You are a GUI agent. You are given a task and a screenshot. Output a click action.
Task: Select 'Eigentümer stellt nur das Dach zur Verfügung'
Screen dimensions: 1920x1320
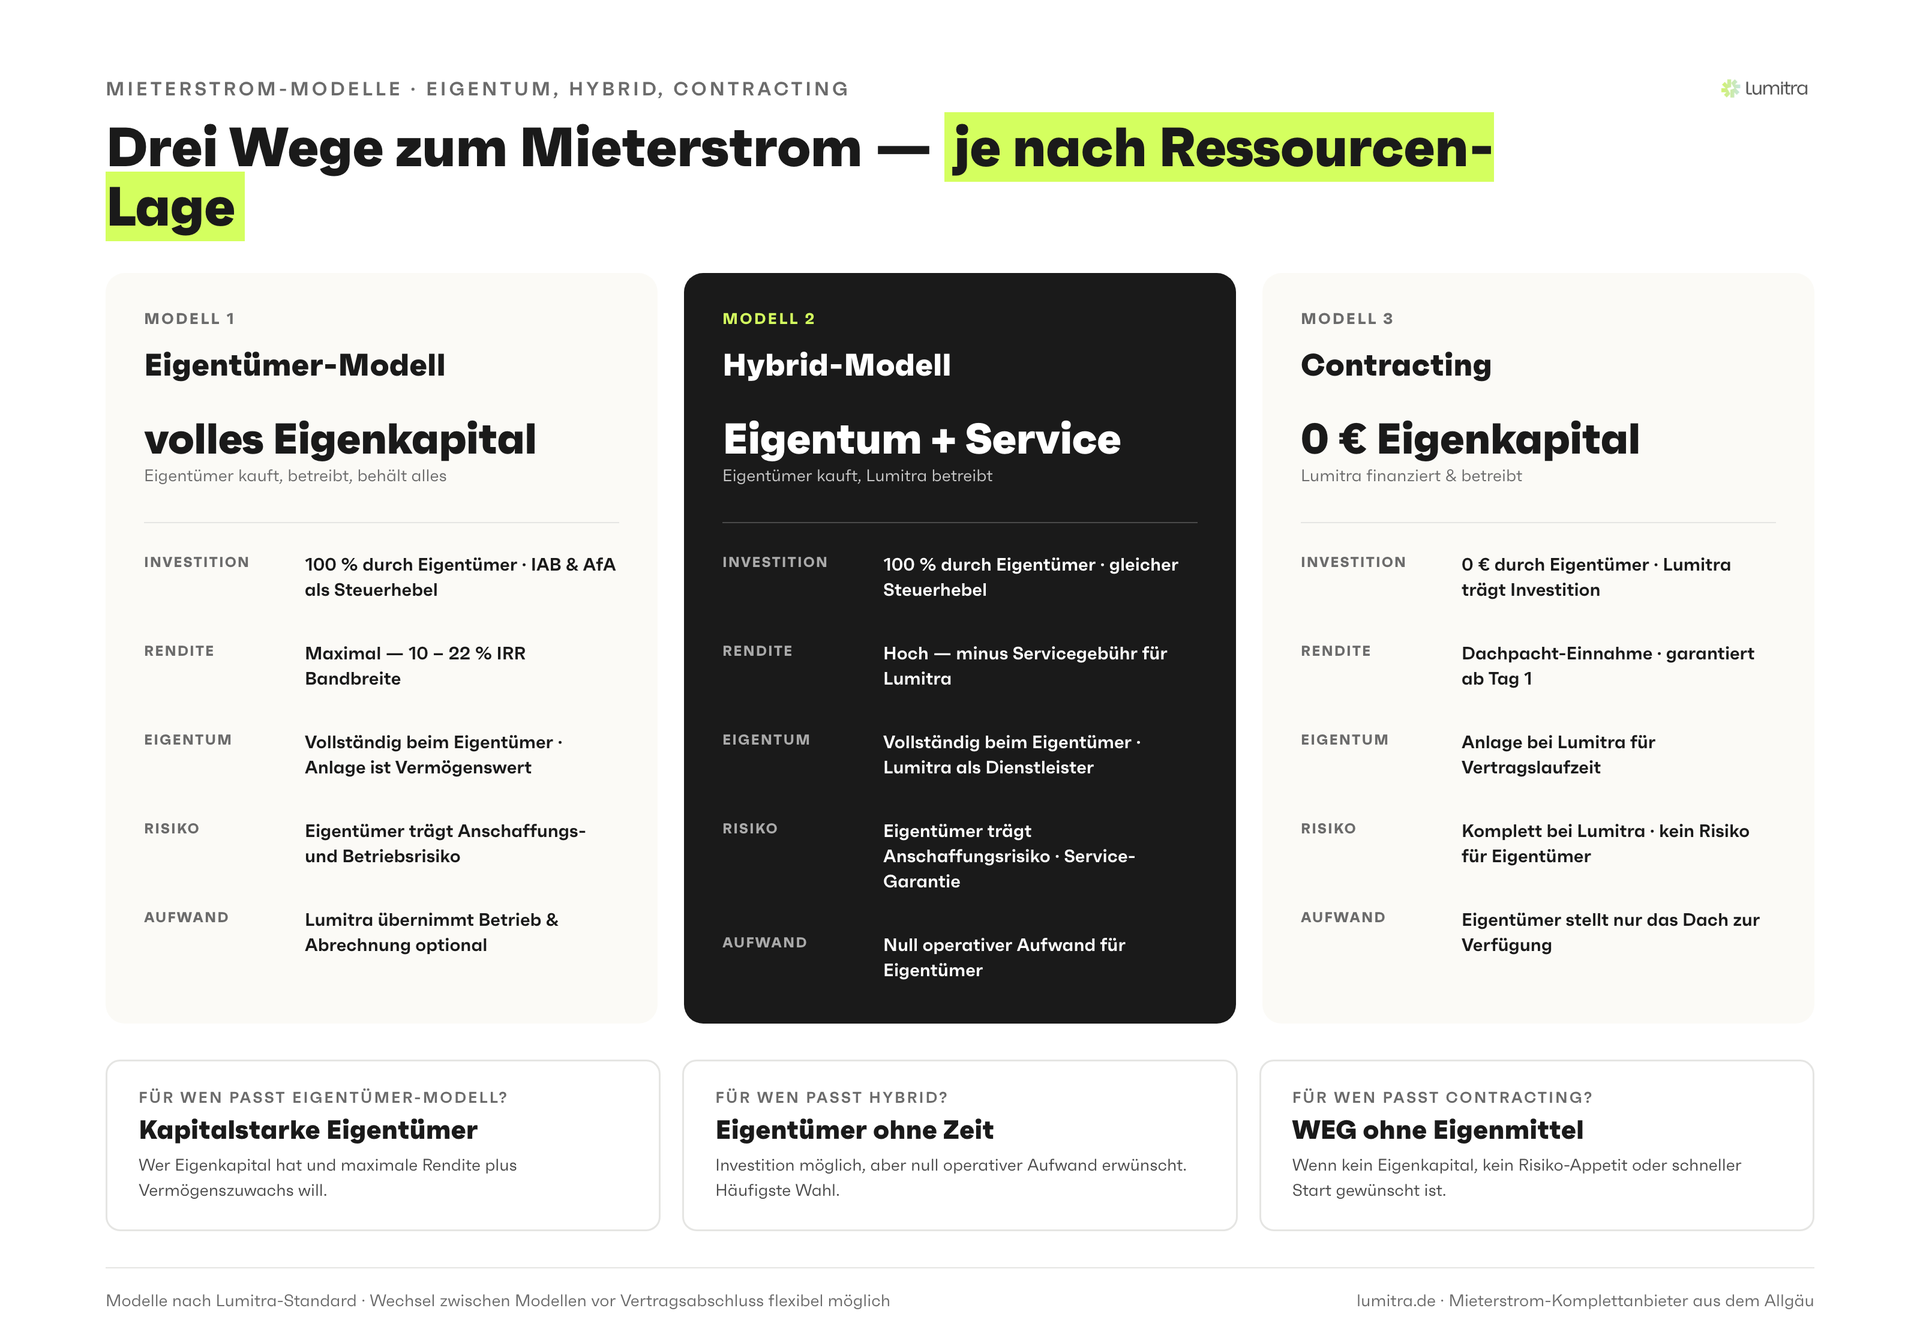(1610, 933)
